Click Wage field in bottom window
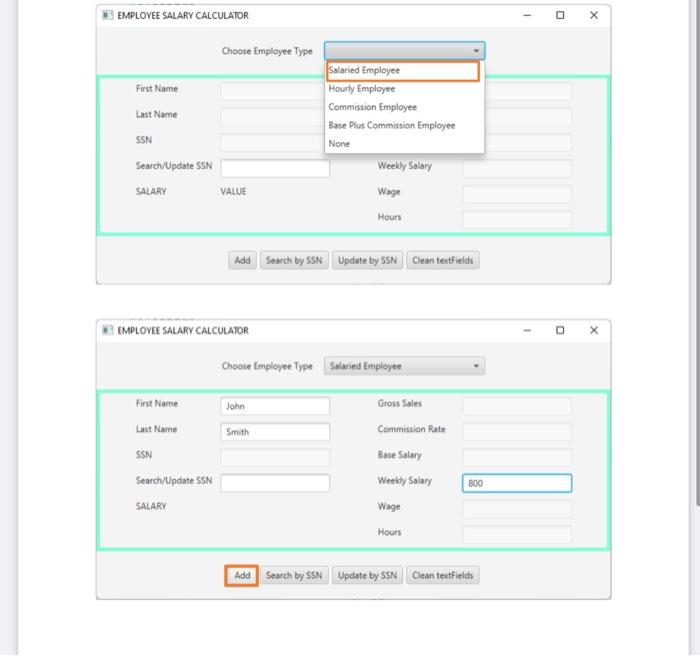Image resolution: width=700 pixels, height=656 pixels. [517, 509]
